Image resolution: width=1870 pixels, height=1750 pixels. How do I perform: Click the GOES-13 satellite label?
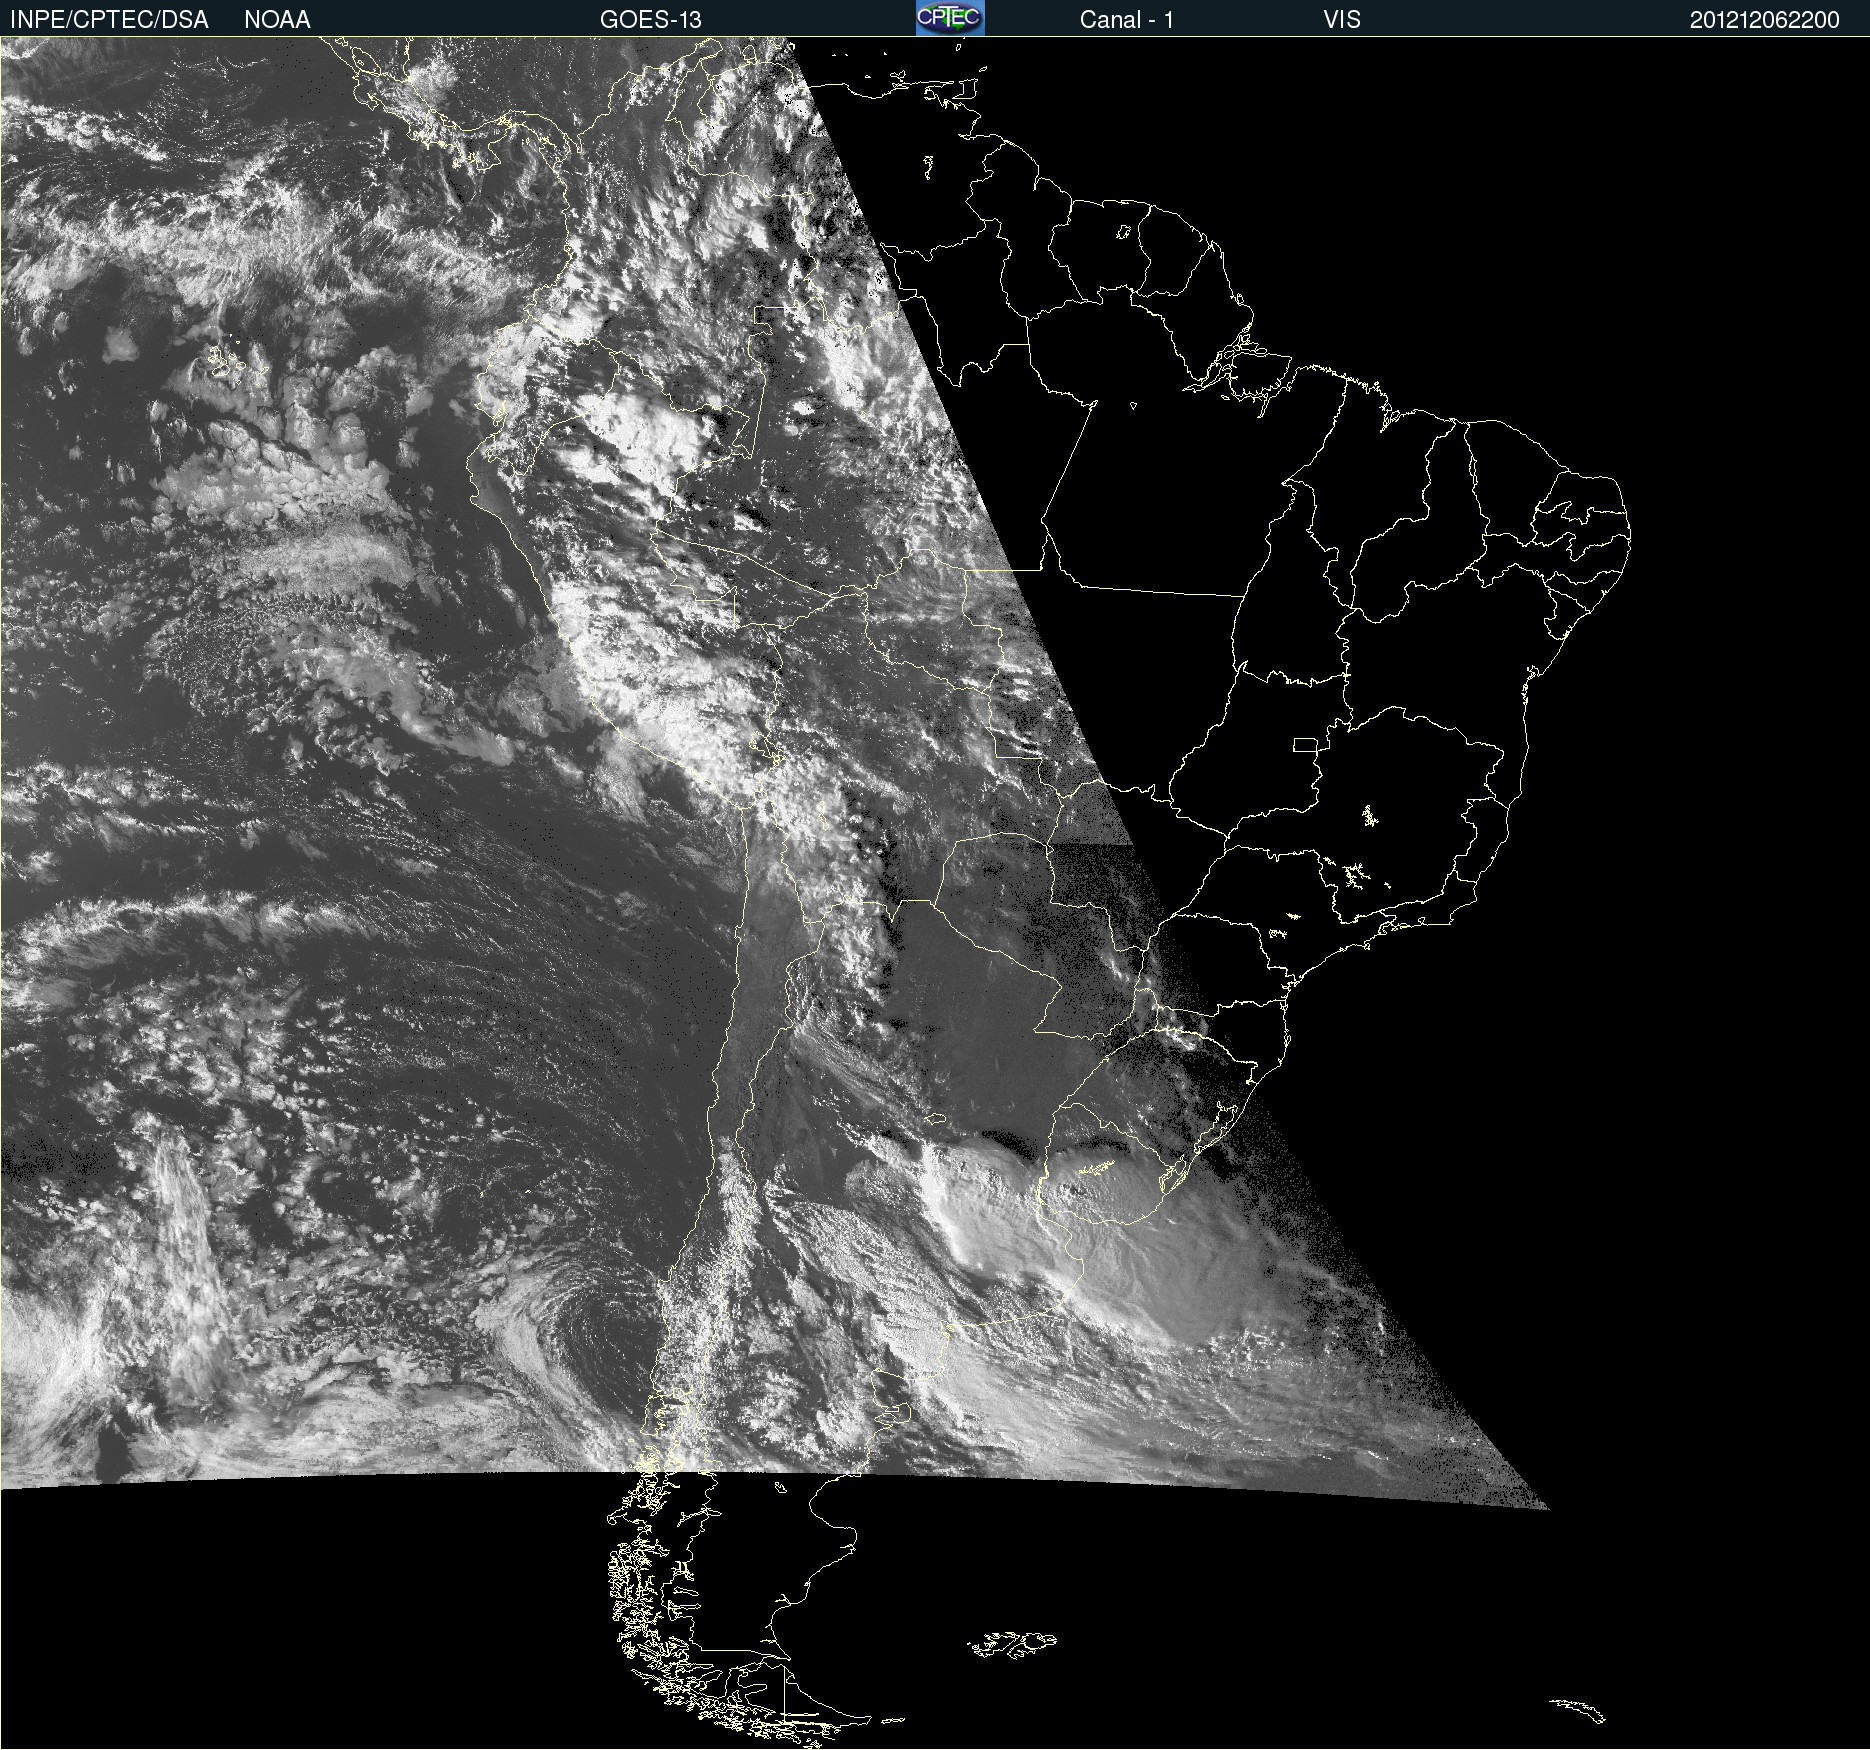coord(651,20)
